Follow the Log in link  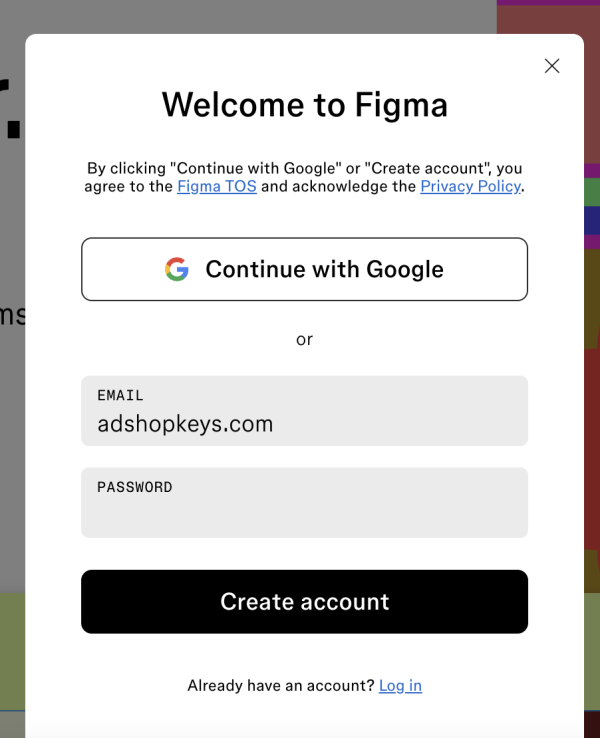click(400, 686)
